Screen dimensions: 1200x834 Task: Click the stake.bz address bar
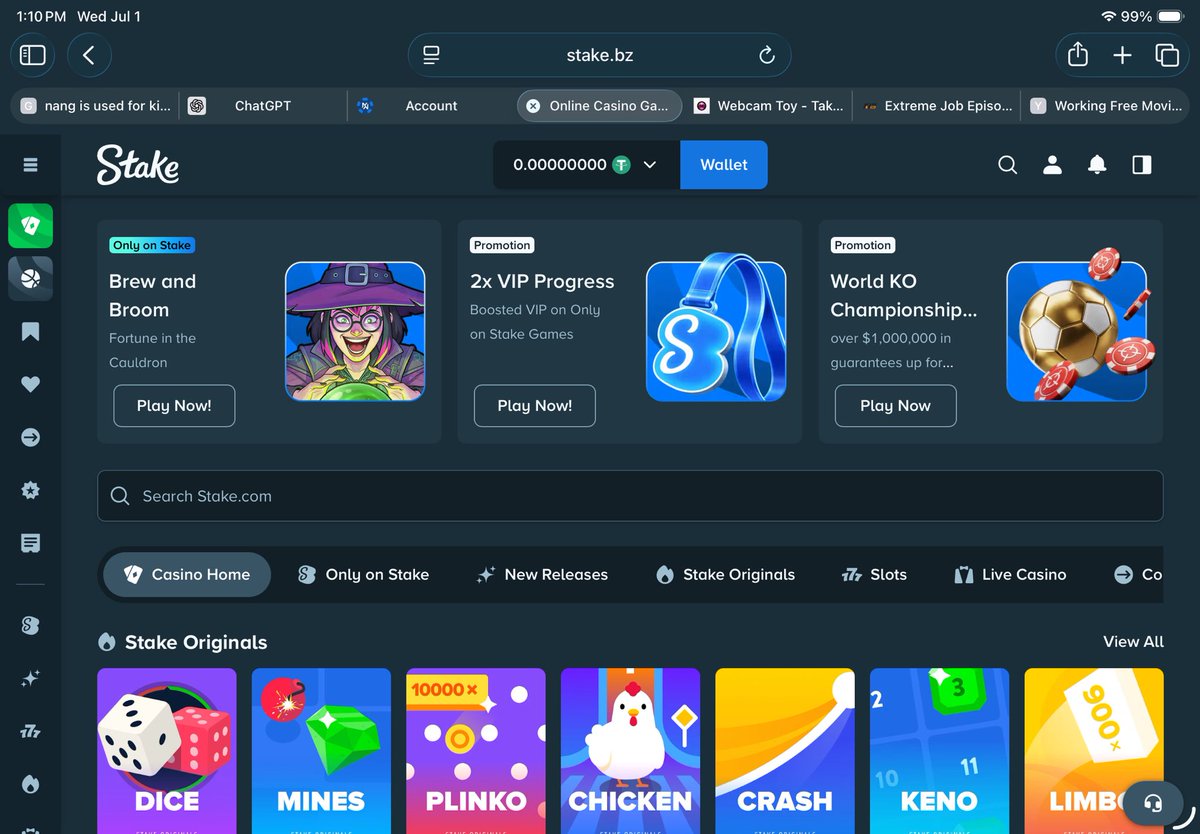click(x=599, y=55)
